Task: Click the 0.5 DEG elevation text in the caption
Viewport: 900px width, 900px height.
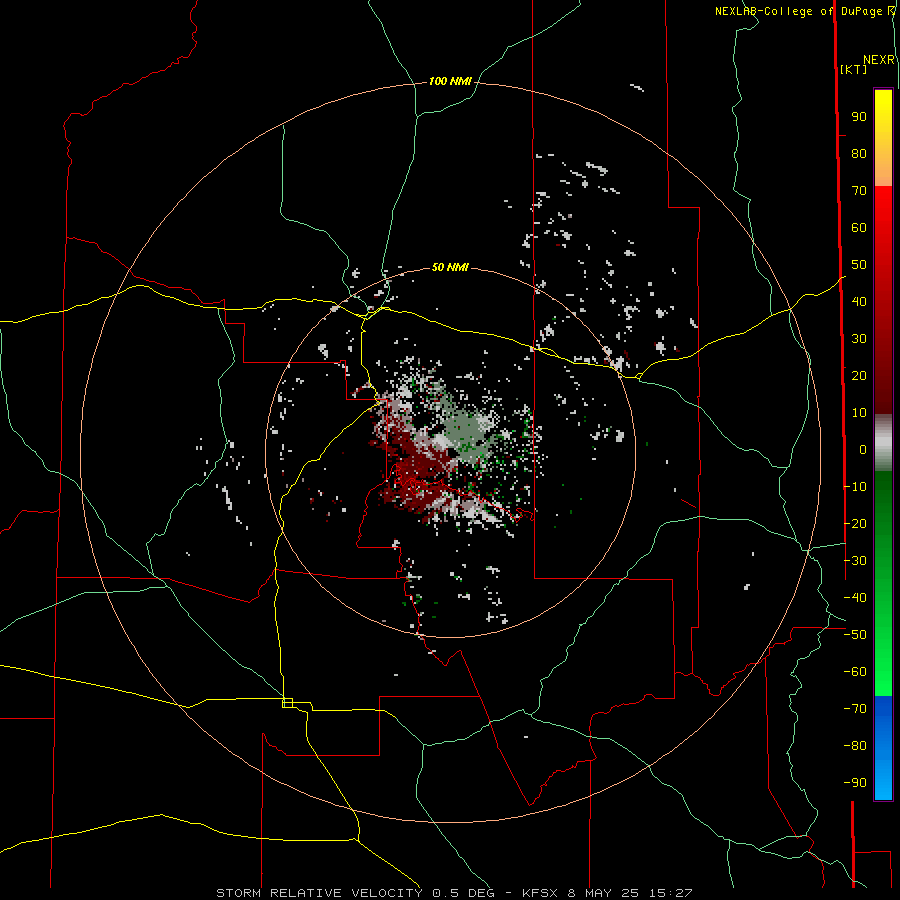Action: click(x=463, y=893)
